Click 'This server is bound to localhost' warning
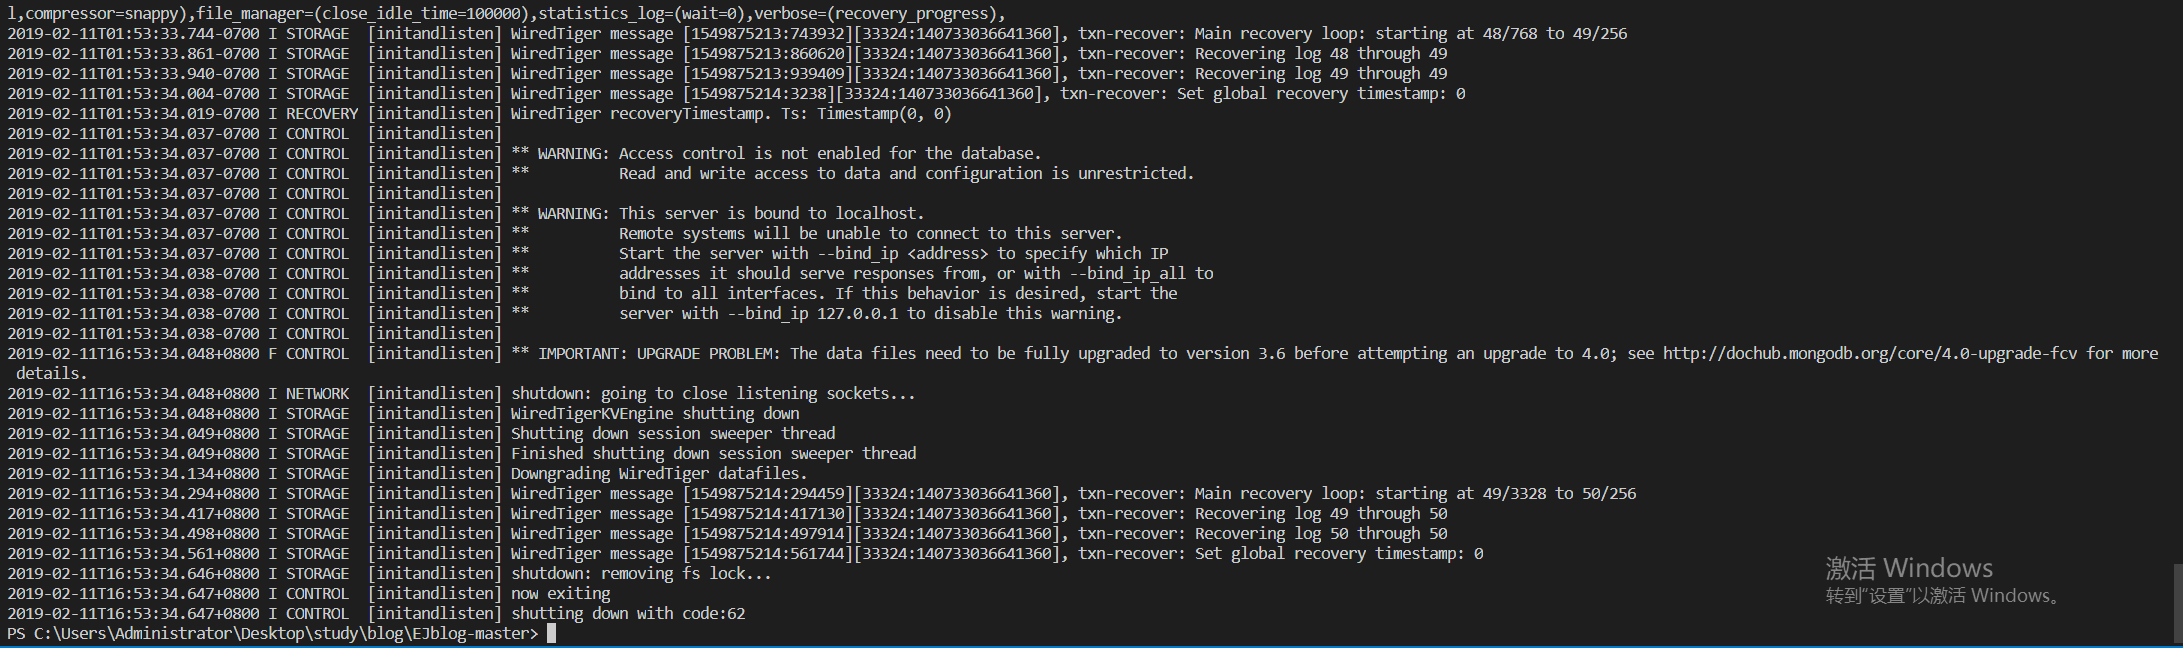The width and height of the screenshot is (2183, 648). (771, 213)
